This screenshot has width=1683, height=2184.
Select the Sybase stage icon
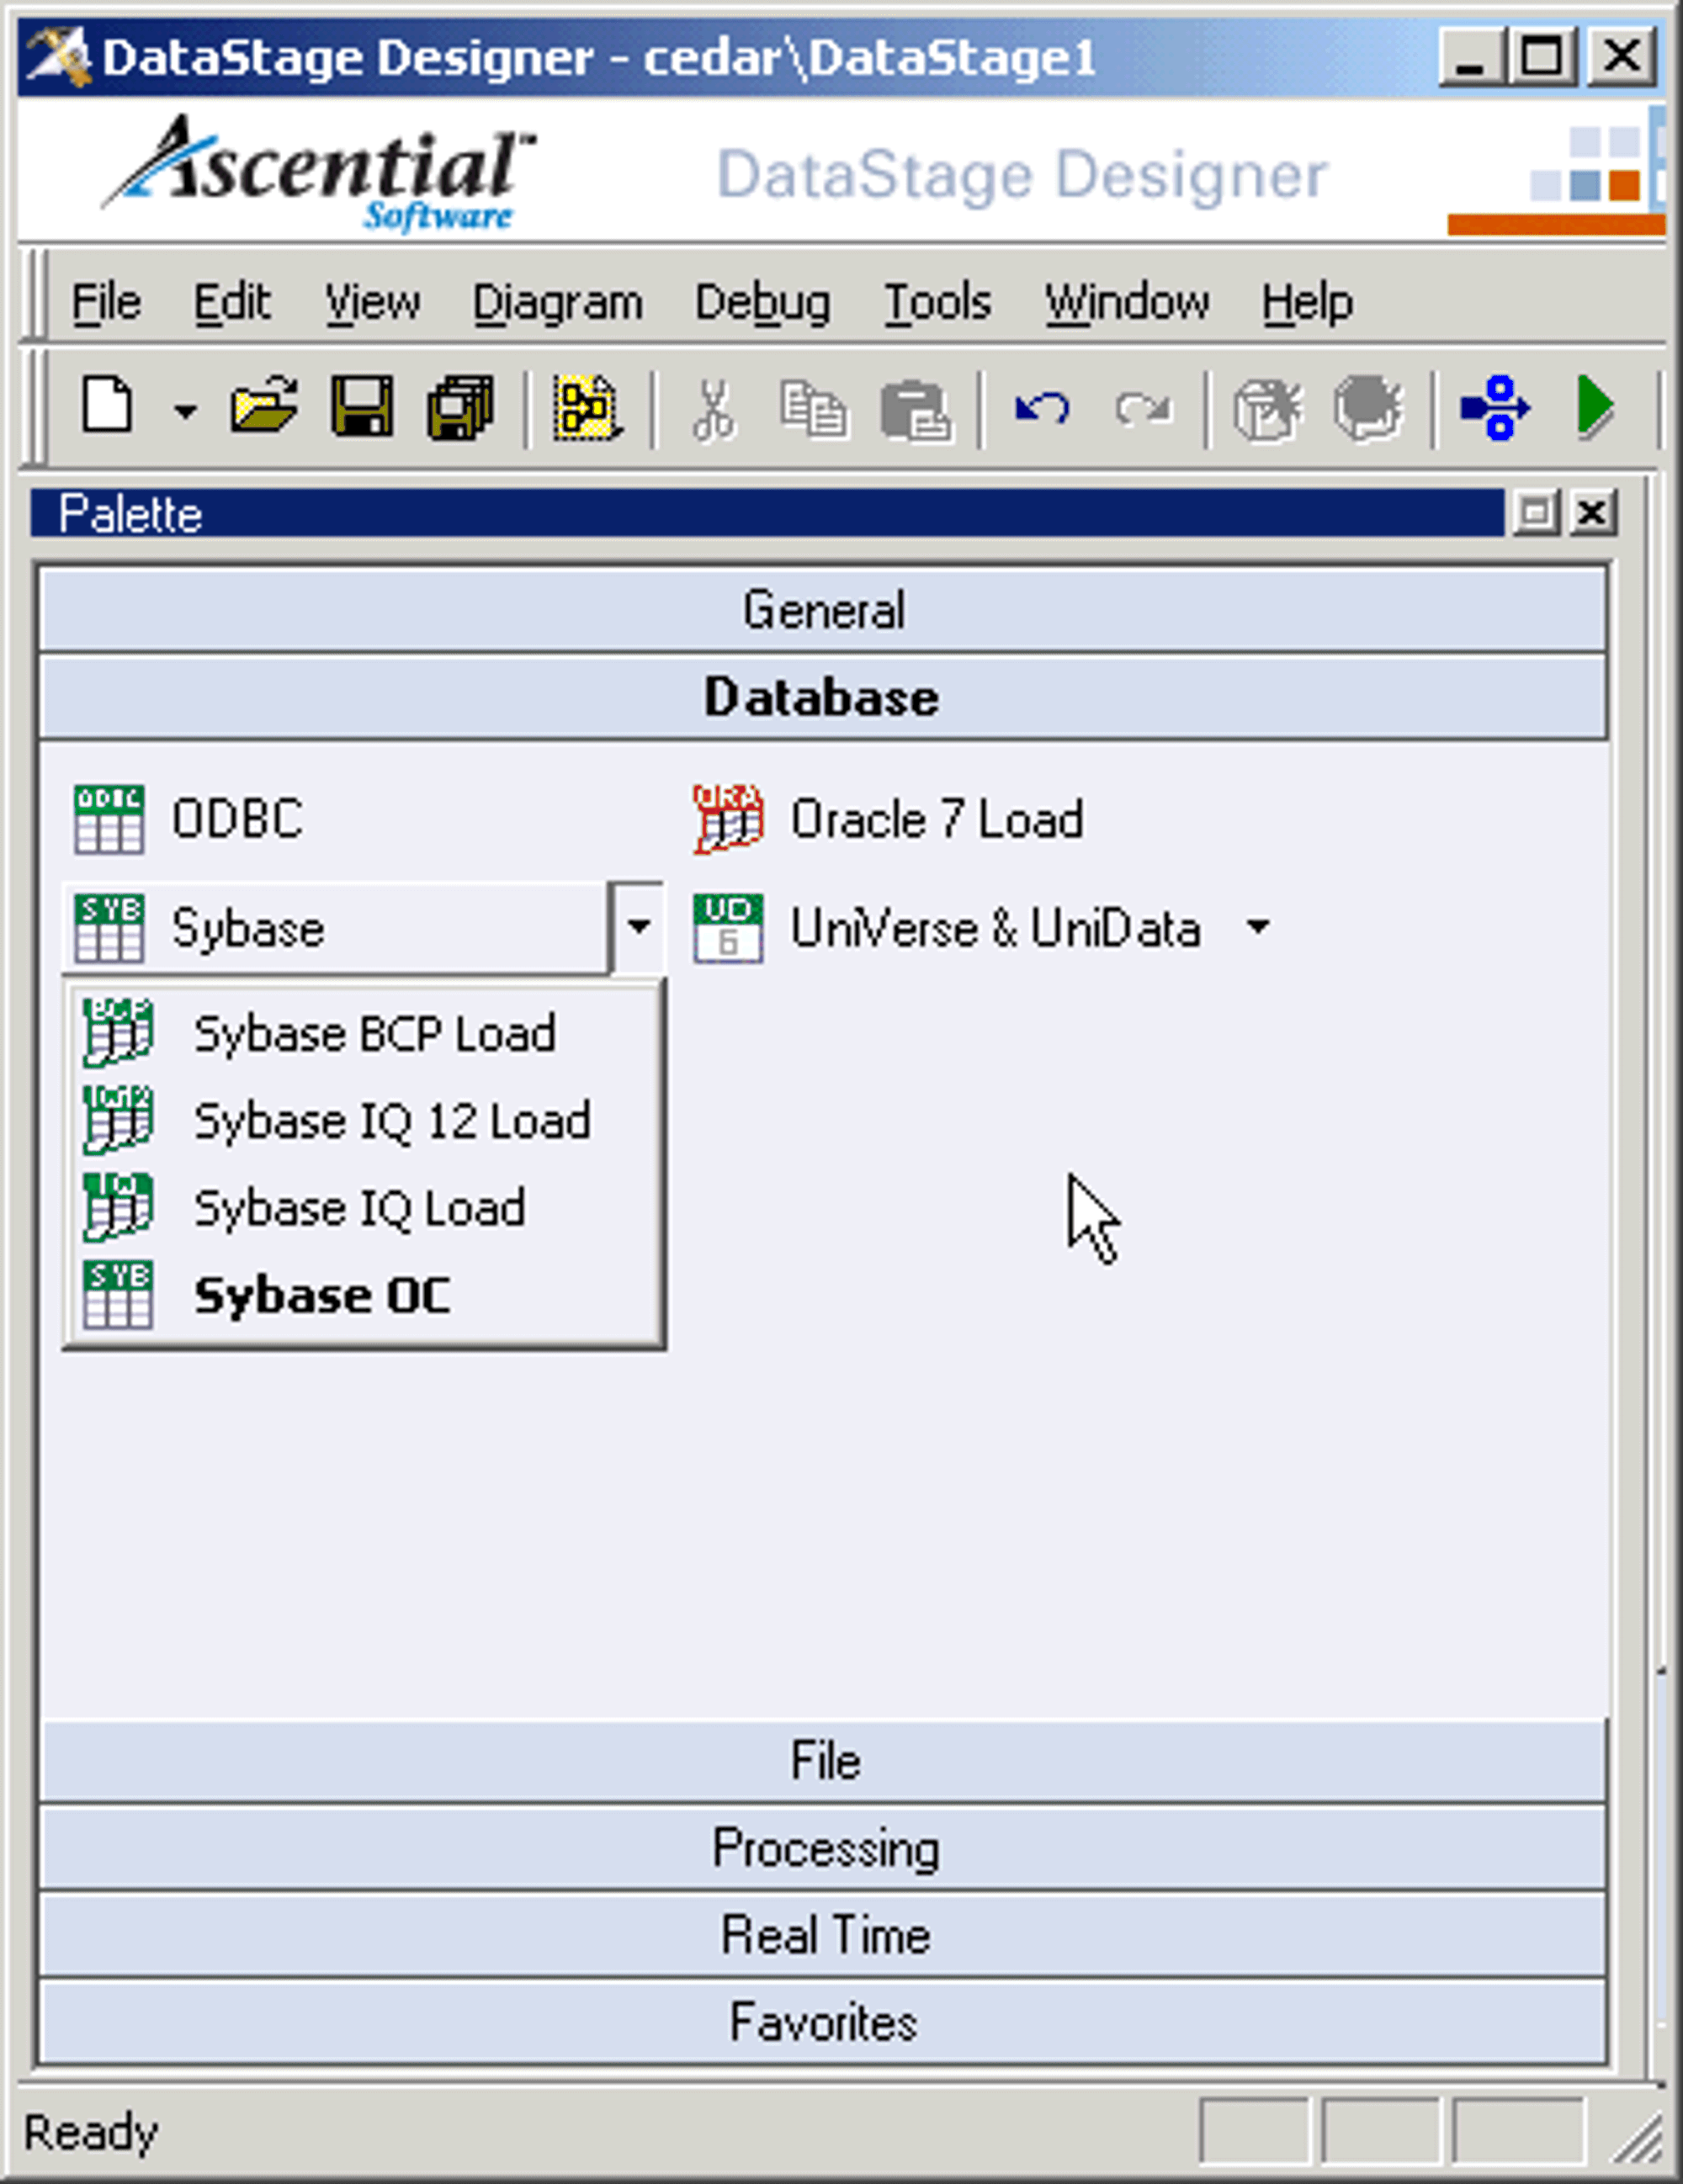pos(109,928)
